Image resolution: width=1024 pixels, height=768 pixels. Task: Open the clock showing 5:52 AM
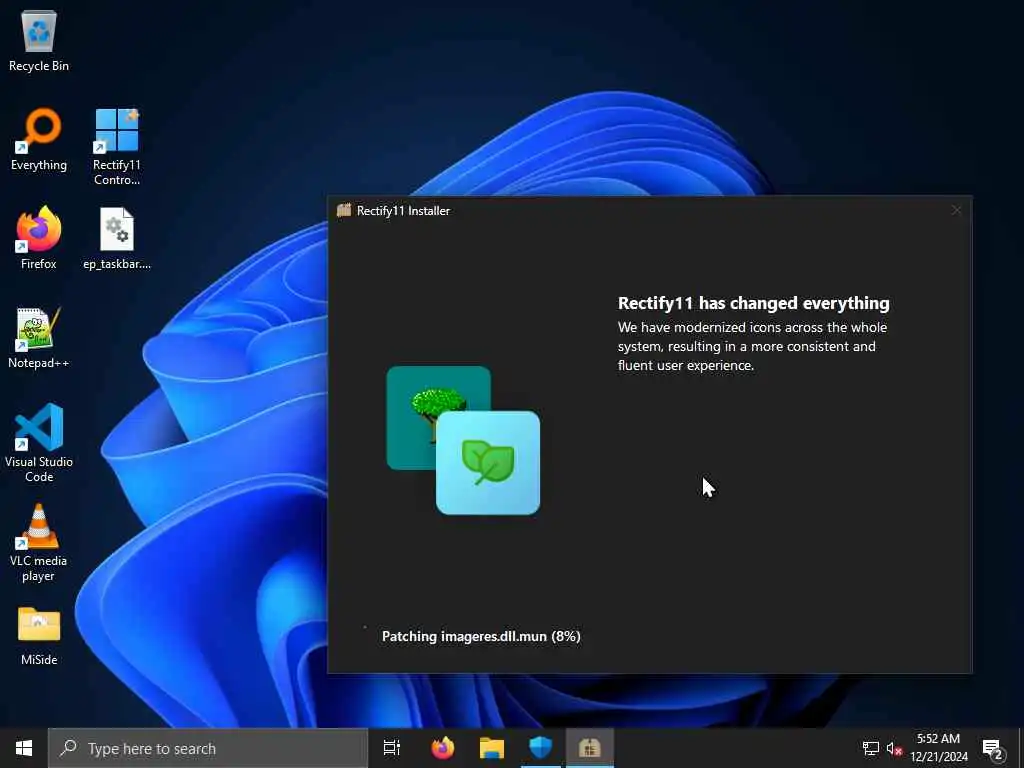939,748
